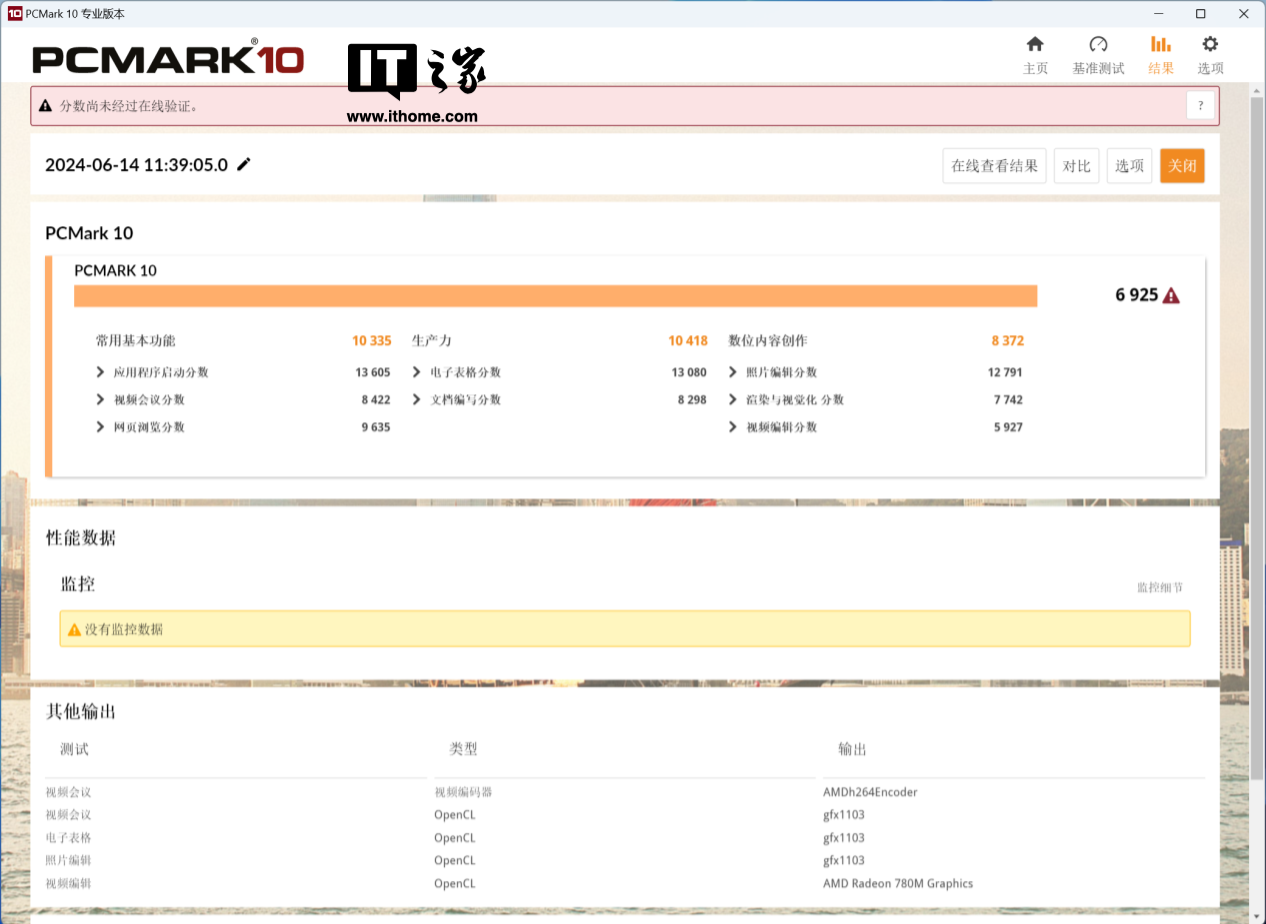Click the red warning icon beside 6 925
1266x924 pixels.
click(x=1171, y=296)
